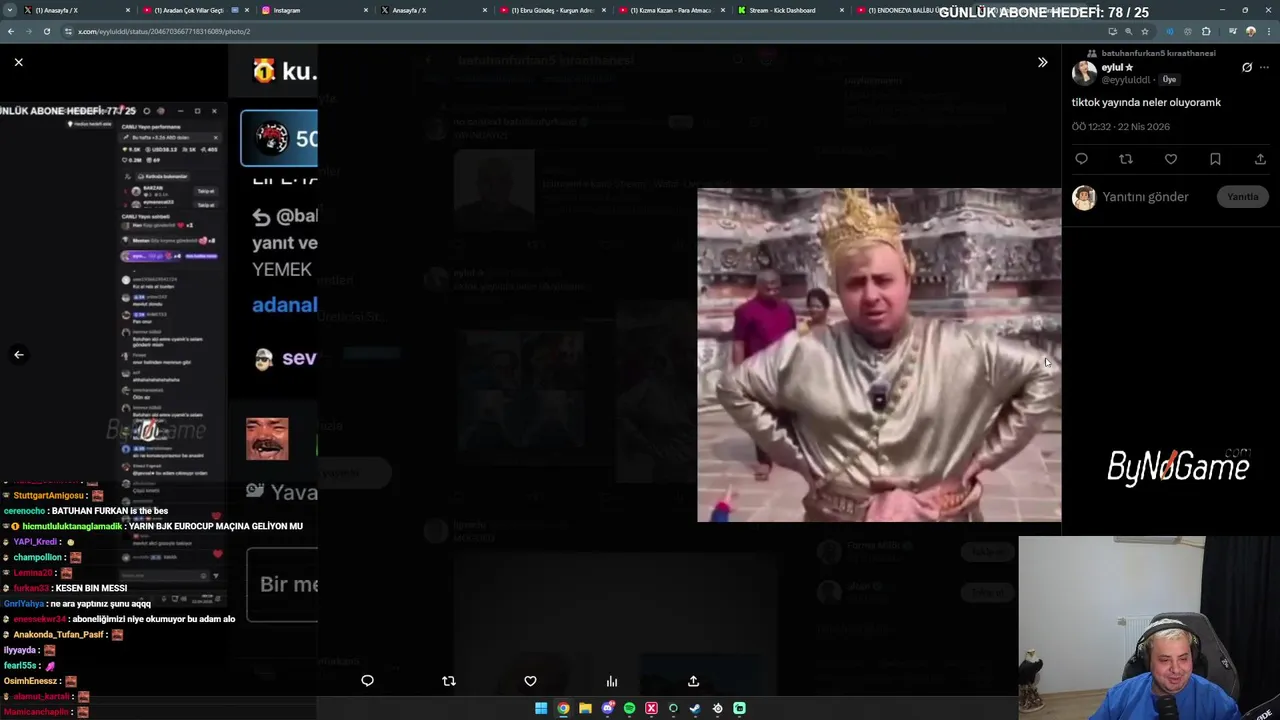Open Discord from the taskbar
1280x720 pixels.
tap(607, 708)
